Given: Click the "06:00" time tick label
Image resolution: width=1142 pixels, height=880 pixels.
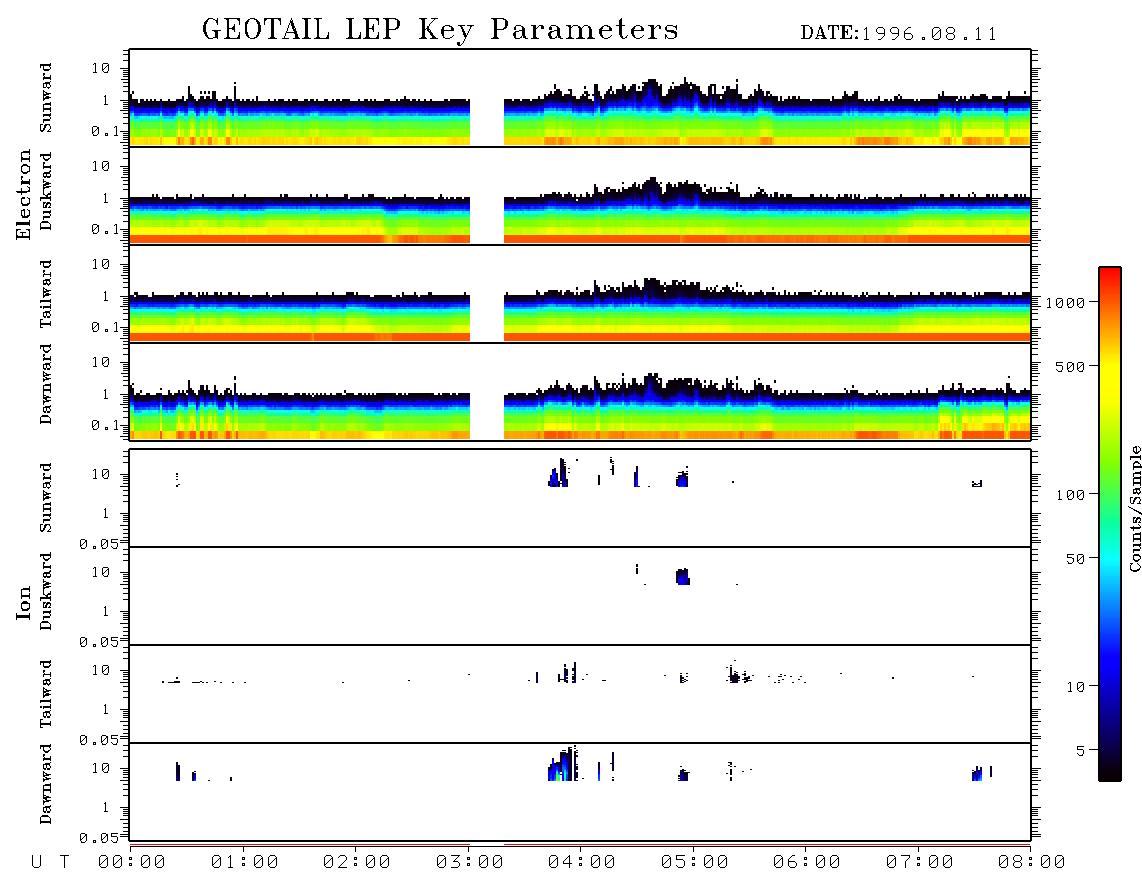Looking at the screenshot, I should (807, 863).
